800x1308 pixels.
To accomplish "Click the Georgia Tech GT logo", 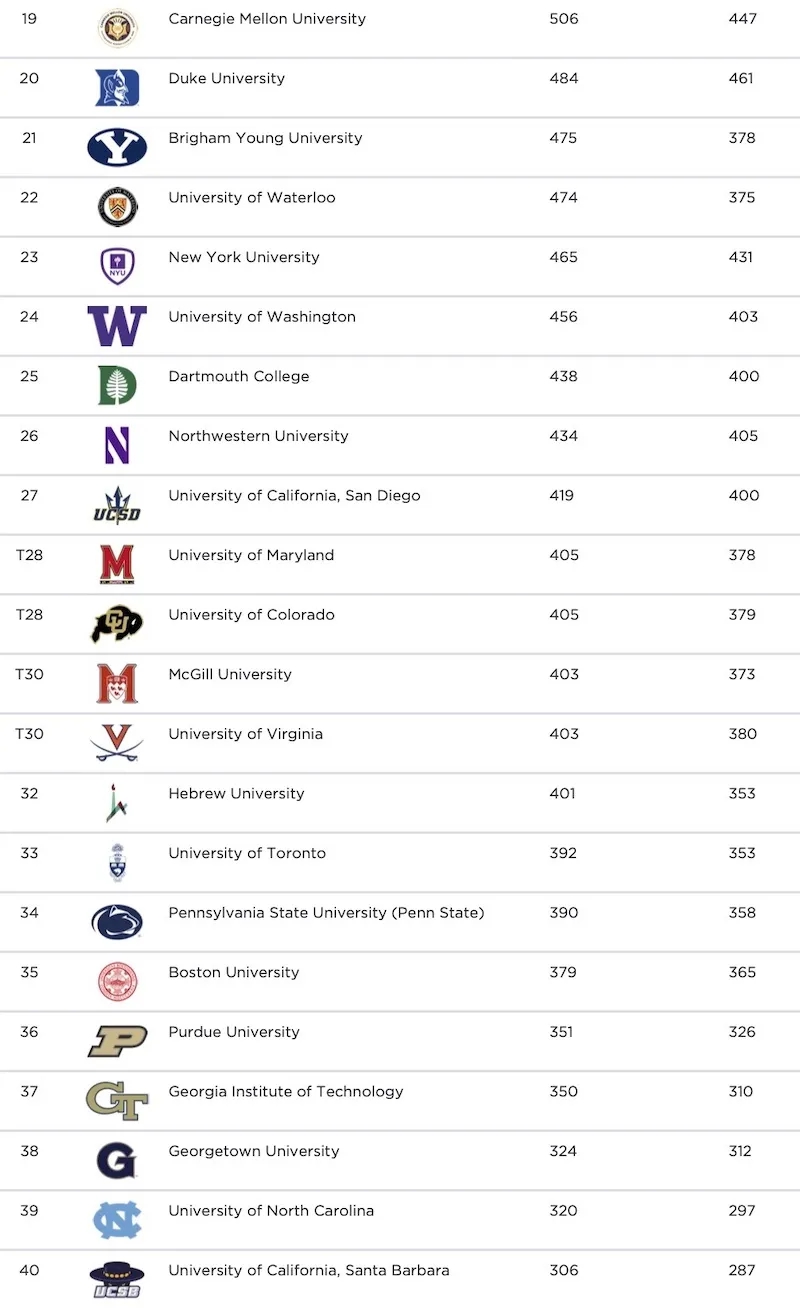I will [x=117, y=1101].
